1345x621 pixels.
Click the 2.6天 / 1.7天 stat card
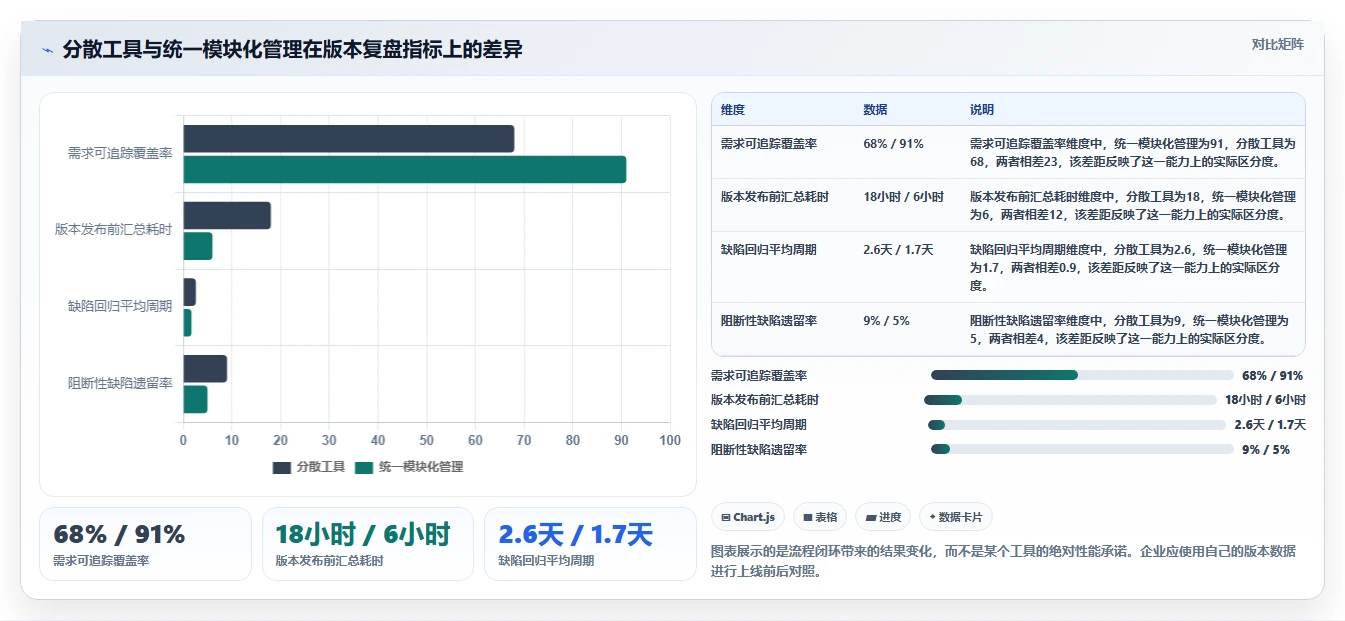[590, 544]
